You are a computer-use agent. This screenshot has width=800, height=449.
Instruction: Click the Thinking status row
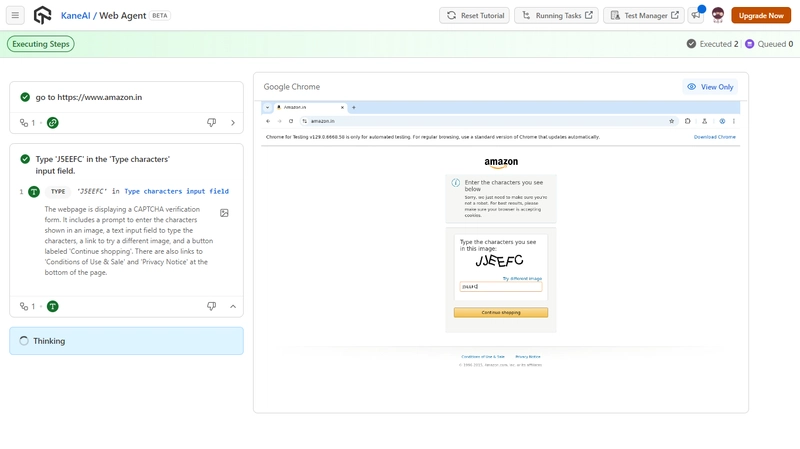126,341
